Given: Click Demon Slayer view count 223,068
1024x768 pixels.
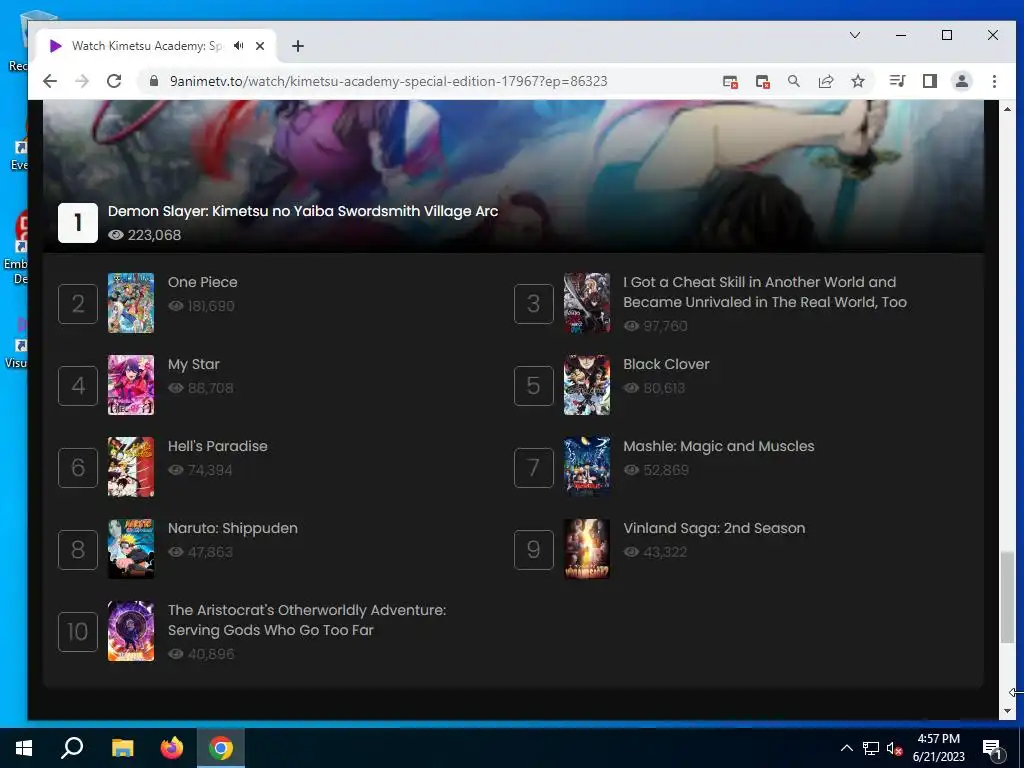Looking at the screenshot, I should (144, 235).
